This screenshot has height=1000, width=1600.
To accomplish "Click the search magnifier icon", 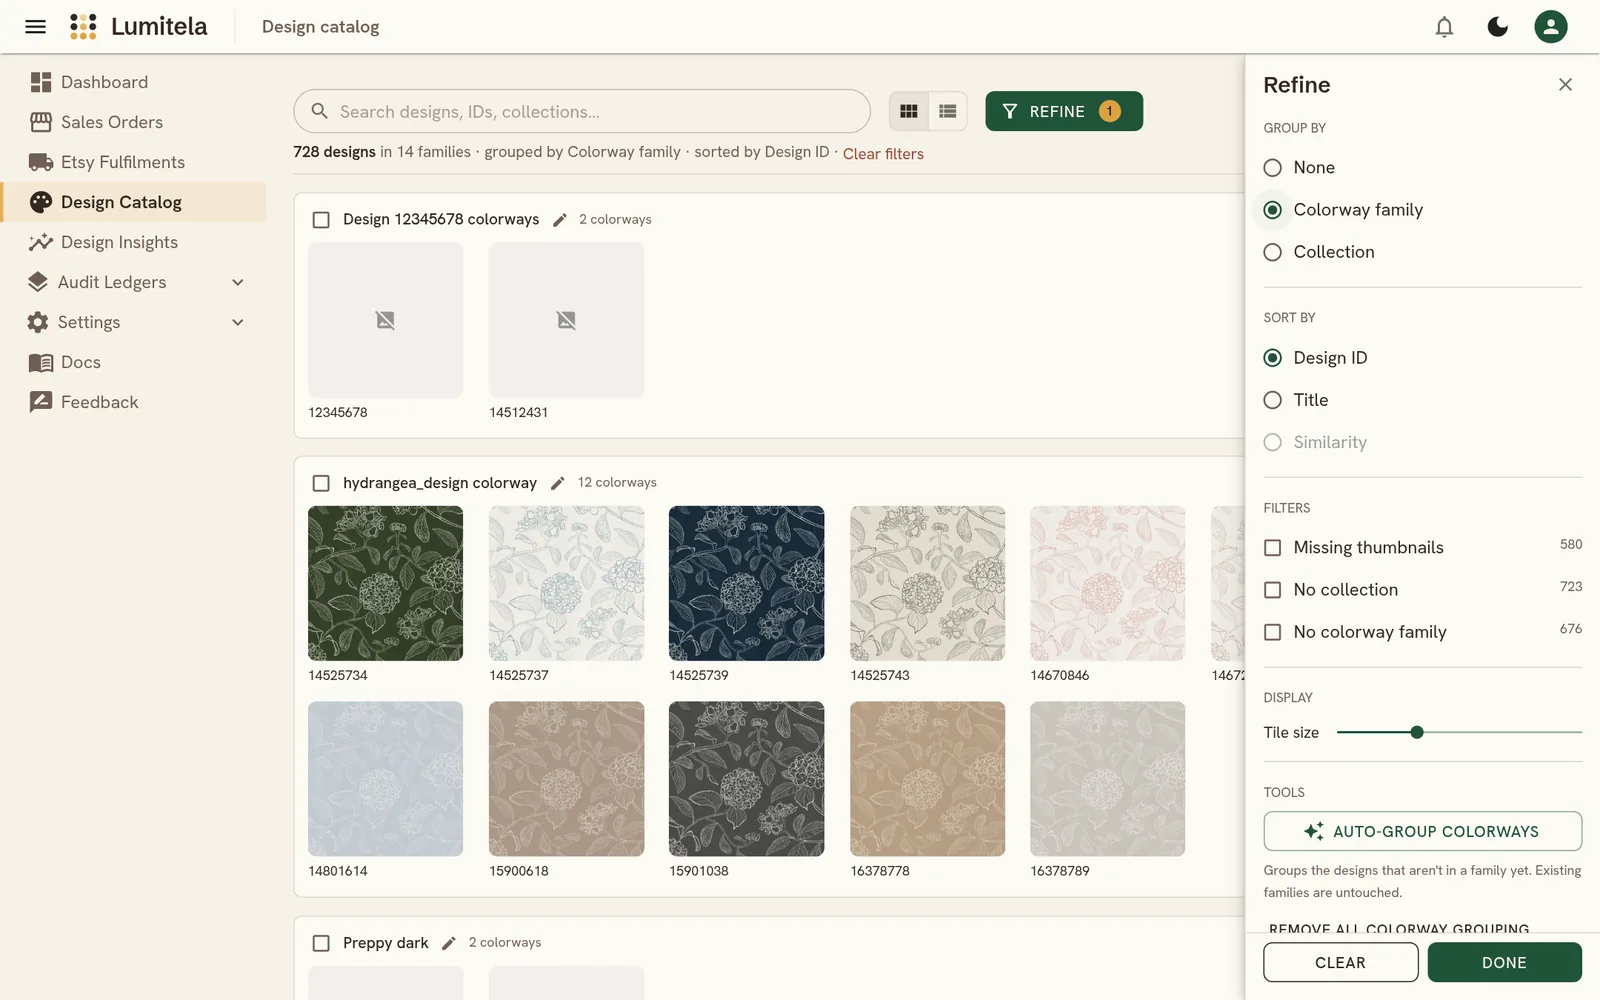I will tap(320, 111).
